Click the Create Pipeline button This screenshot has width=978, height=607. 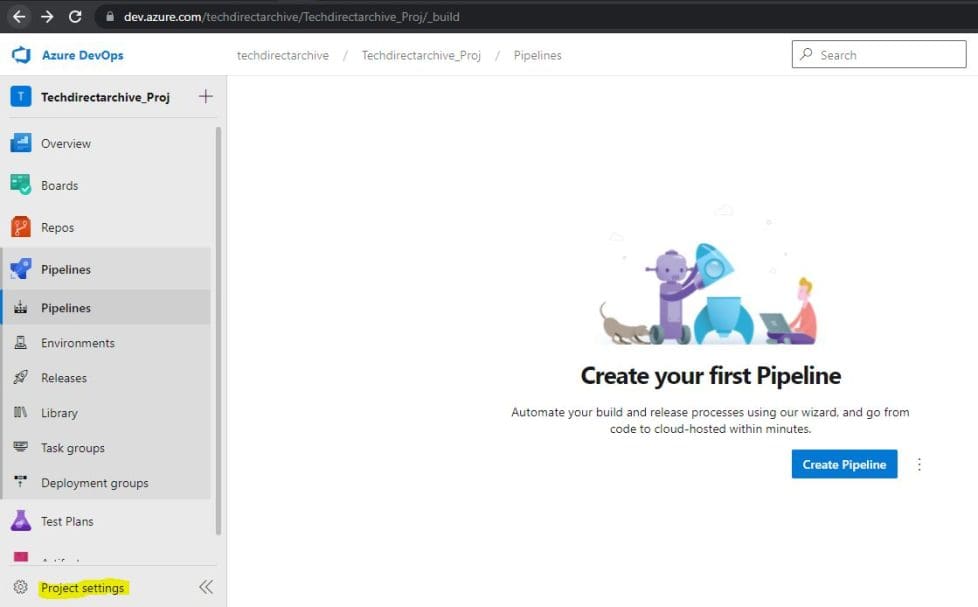click(x=845, y=464)
